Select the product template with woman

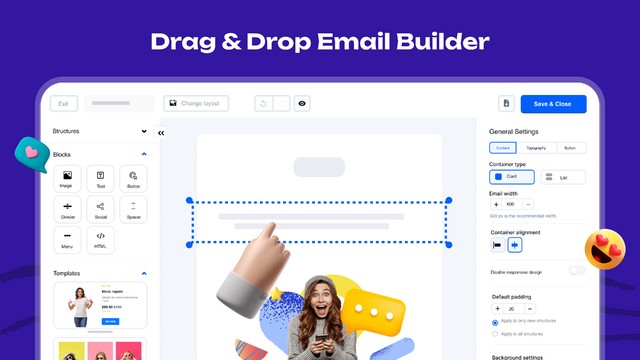point(100,305)
